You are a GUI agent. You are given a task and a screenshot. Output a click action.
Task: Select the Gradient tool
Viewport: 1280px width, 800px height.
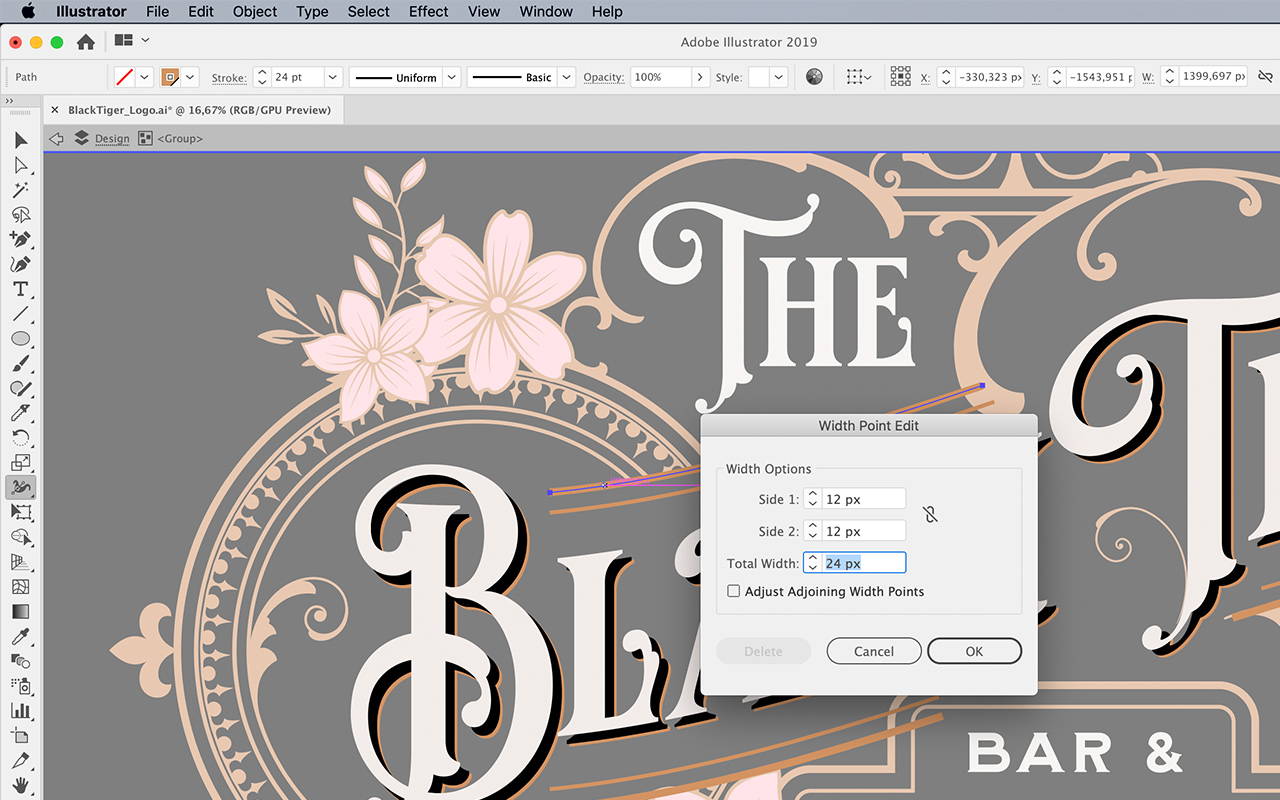pos(20,611)
